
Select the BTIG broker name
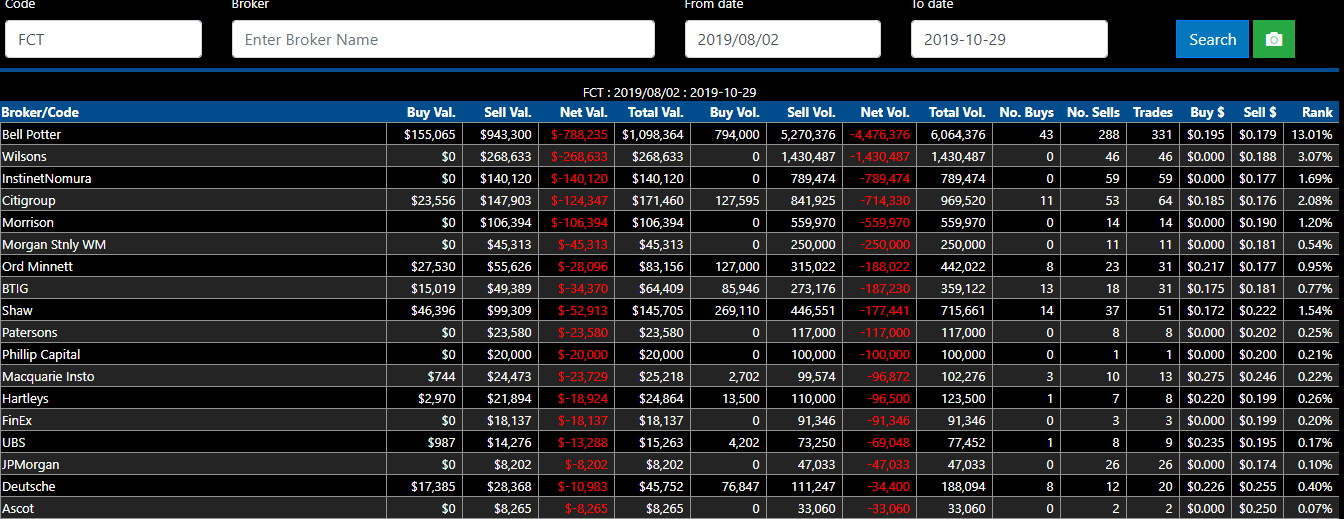tap(15, 288)
